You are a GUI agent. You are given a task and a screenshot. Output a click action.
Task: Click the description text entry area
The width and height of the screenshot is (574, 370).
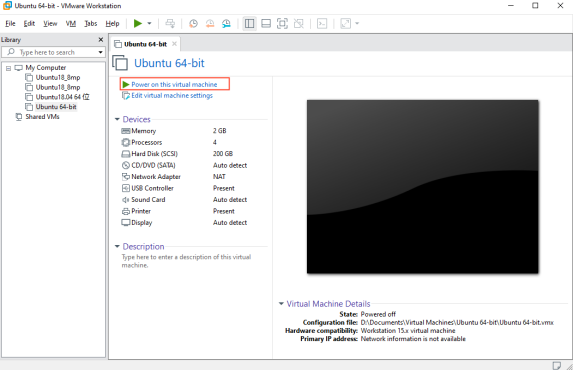[186, 261]
